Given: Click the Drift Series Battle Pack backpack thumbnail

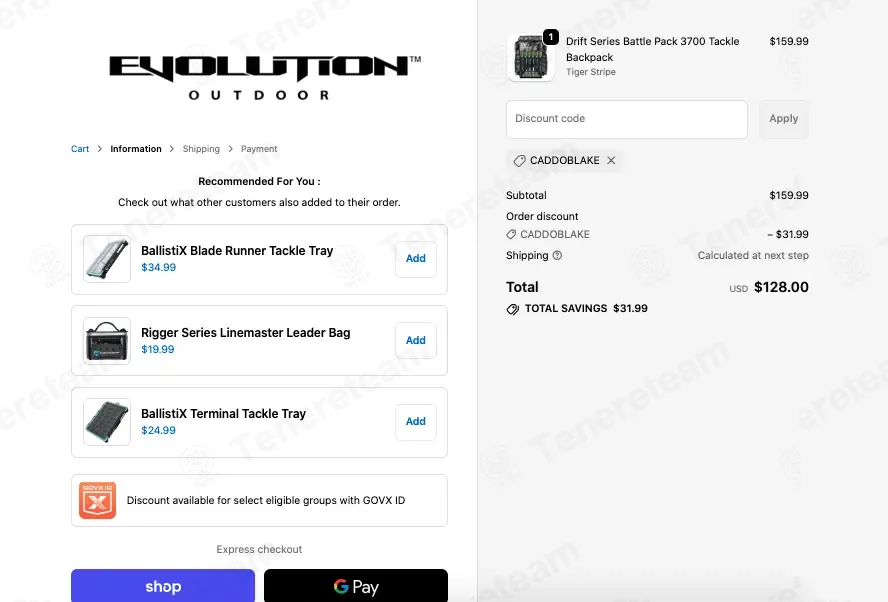Looking at the screenshot, I should (x=531, y=57).
